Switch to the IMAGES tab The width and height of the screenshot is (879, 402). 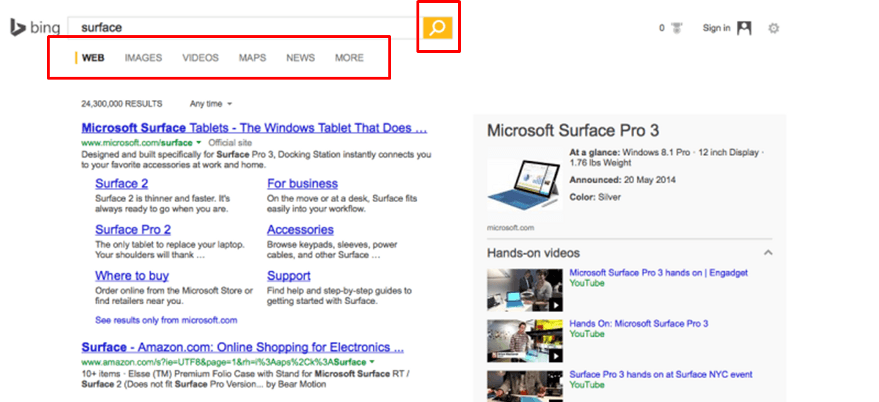coord(143,58)
